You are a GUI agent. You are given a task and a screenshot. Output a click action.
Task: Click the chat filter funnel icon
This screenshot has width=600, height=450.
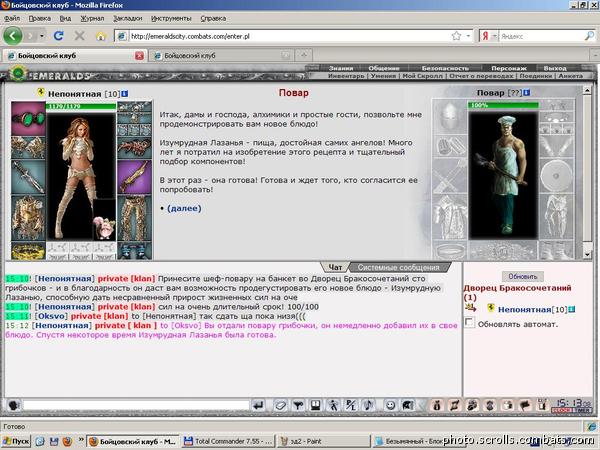tap(298, 405)
